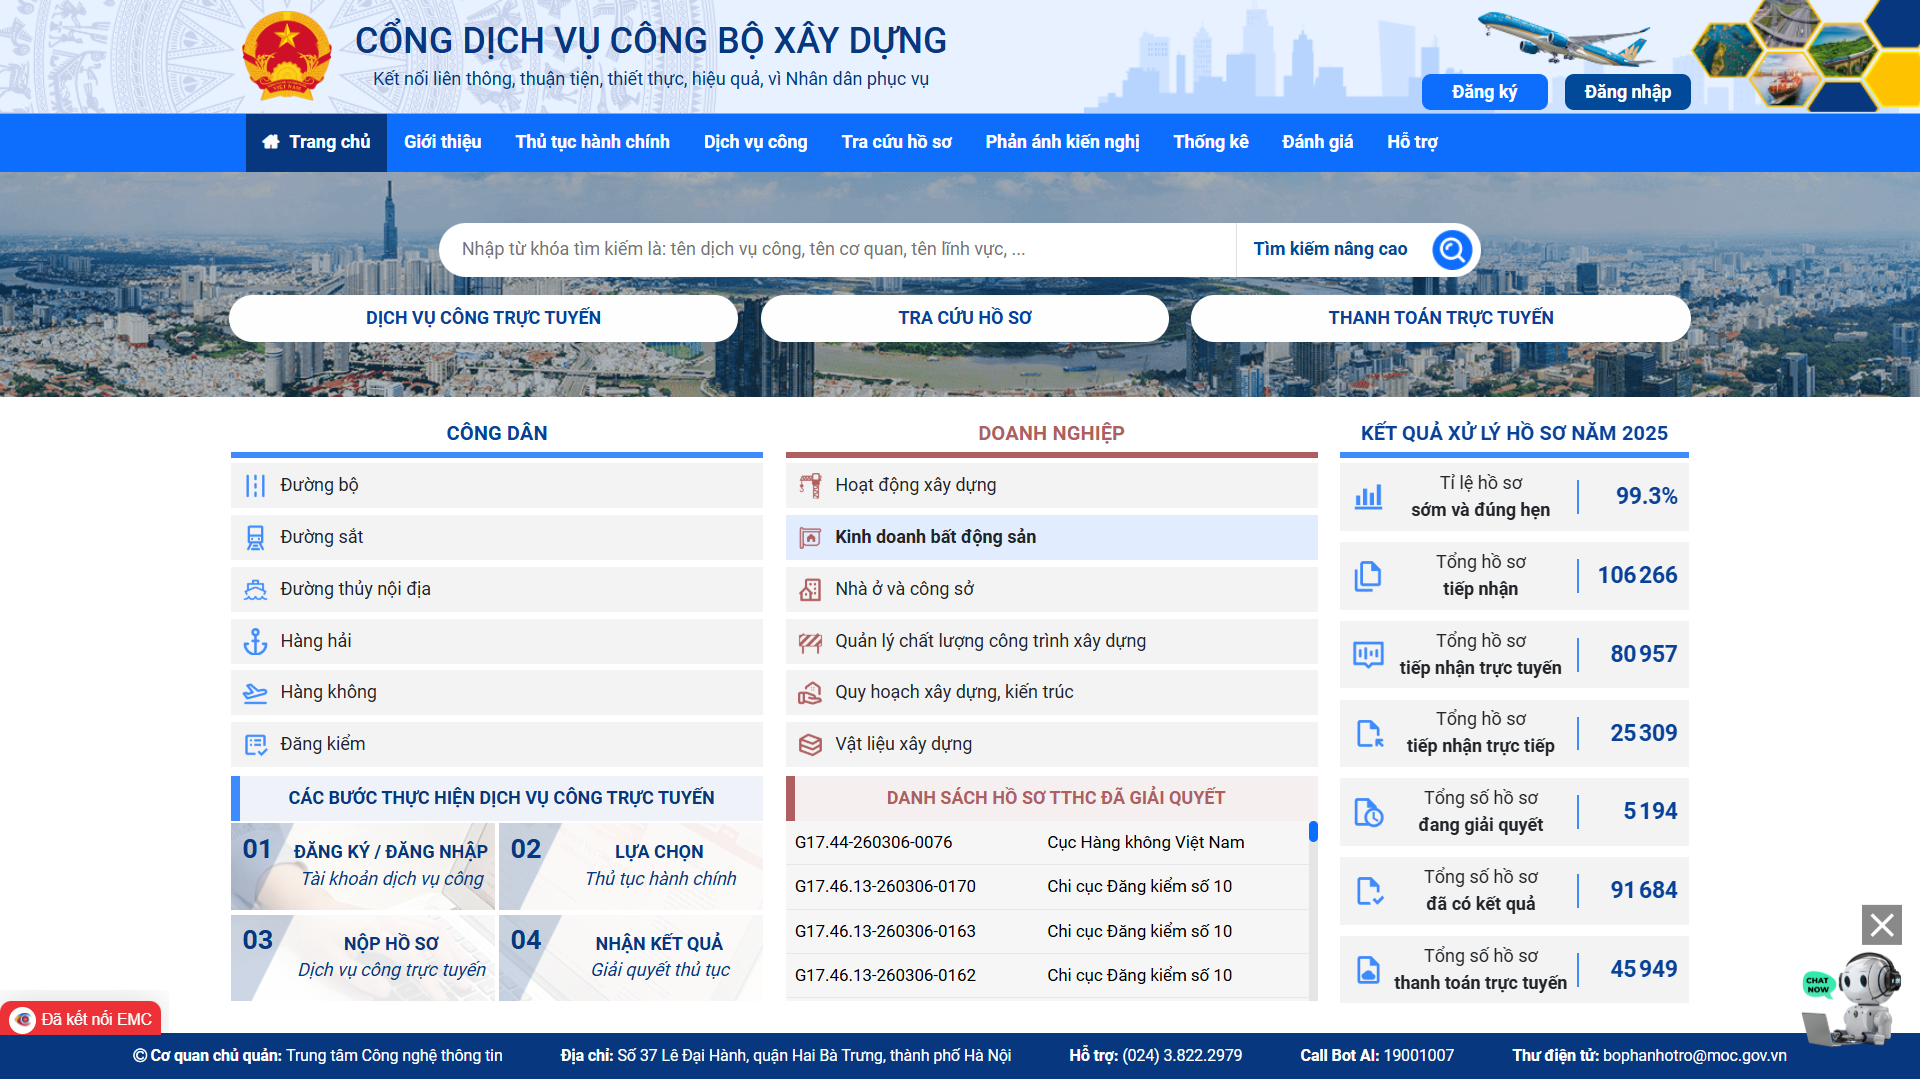Click the stacked layers icon for Vật liệu xây dựng
The width and height of the screenshot is (1920, 1080).
[x=812, y=744]
